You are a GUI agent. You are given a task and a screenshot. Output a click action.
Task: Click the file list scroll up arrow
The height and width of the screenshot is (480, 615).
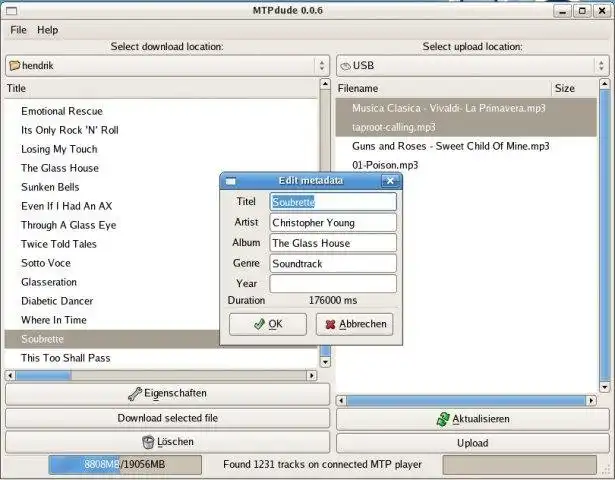pos(604,84)
